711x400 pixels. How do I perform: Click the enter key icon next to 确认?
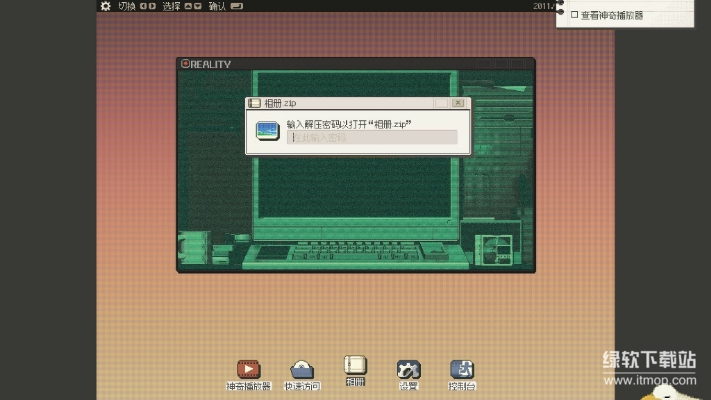click(237, 6)
